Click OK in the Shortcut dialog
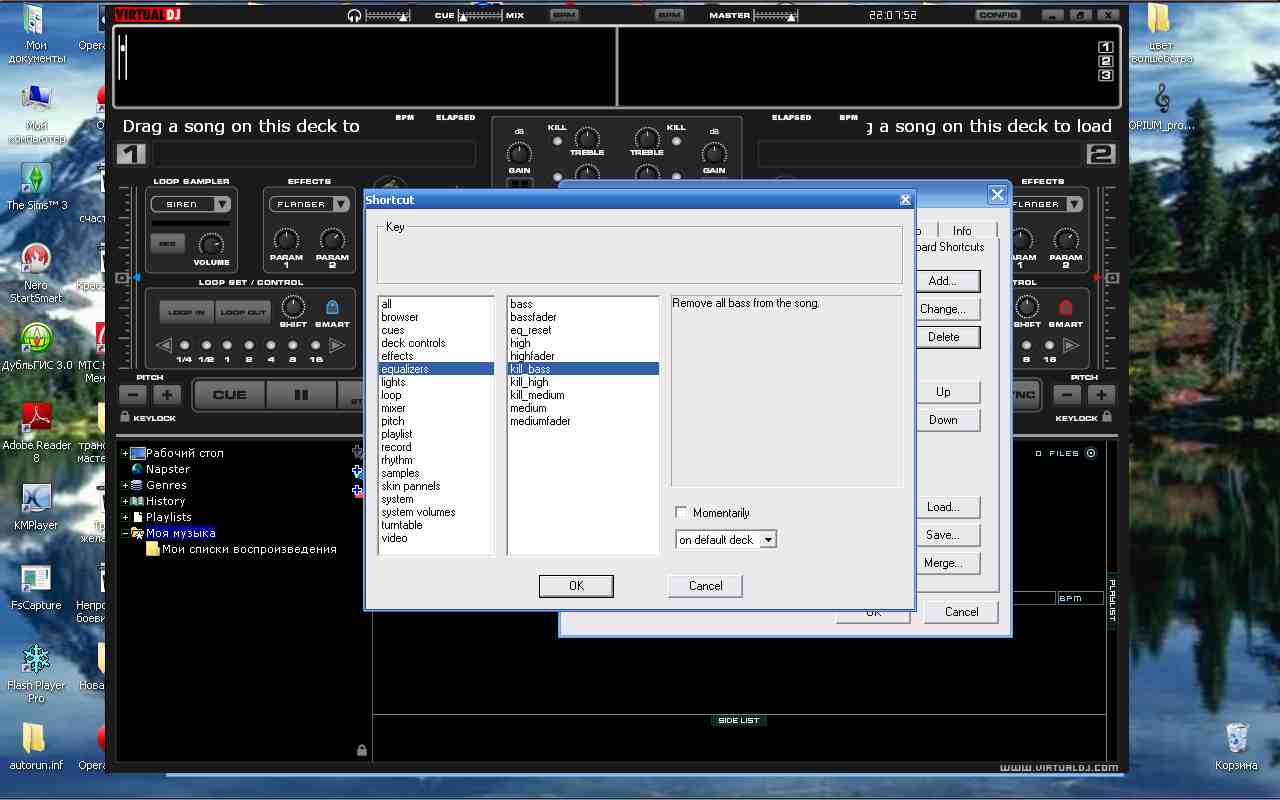 click(x=576, y=586)
